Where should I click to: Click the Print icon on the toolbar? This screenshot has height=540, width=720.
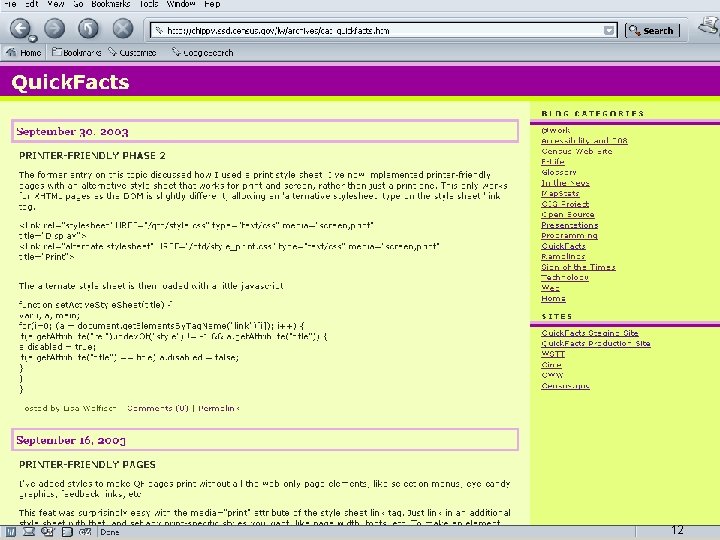709,25
